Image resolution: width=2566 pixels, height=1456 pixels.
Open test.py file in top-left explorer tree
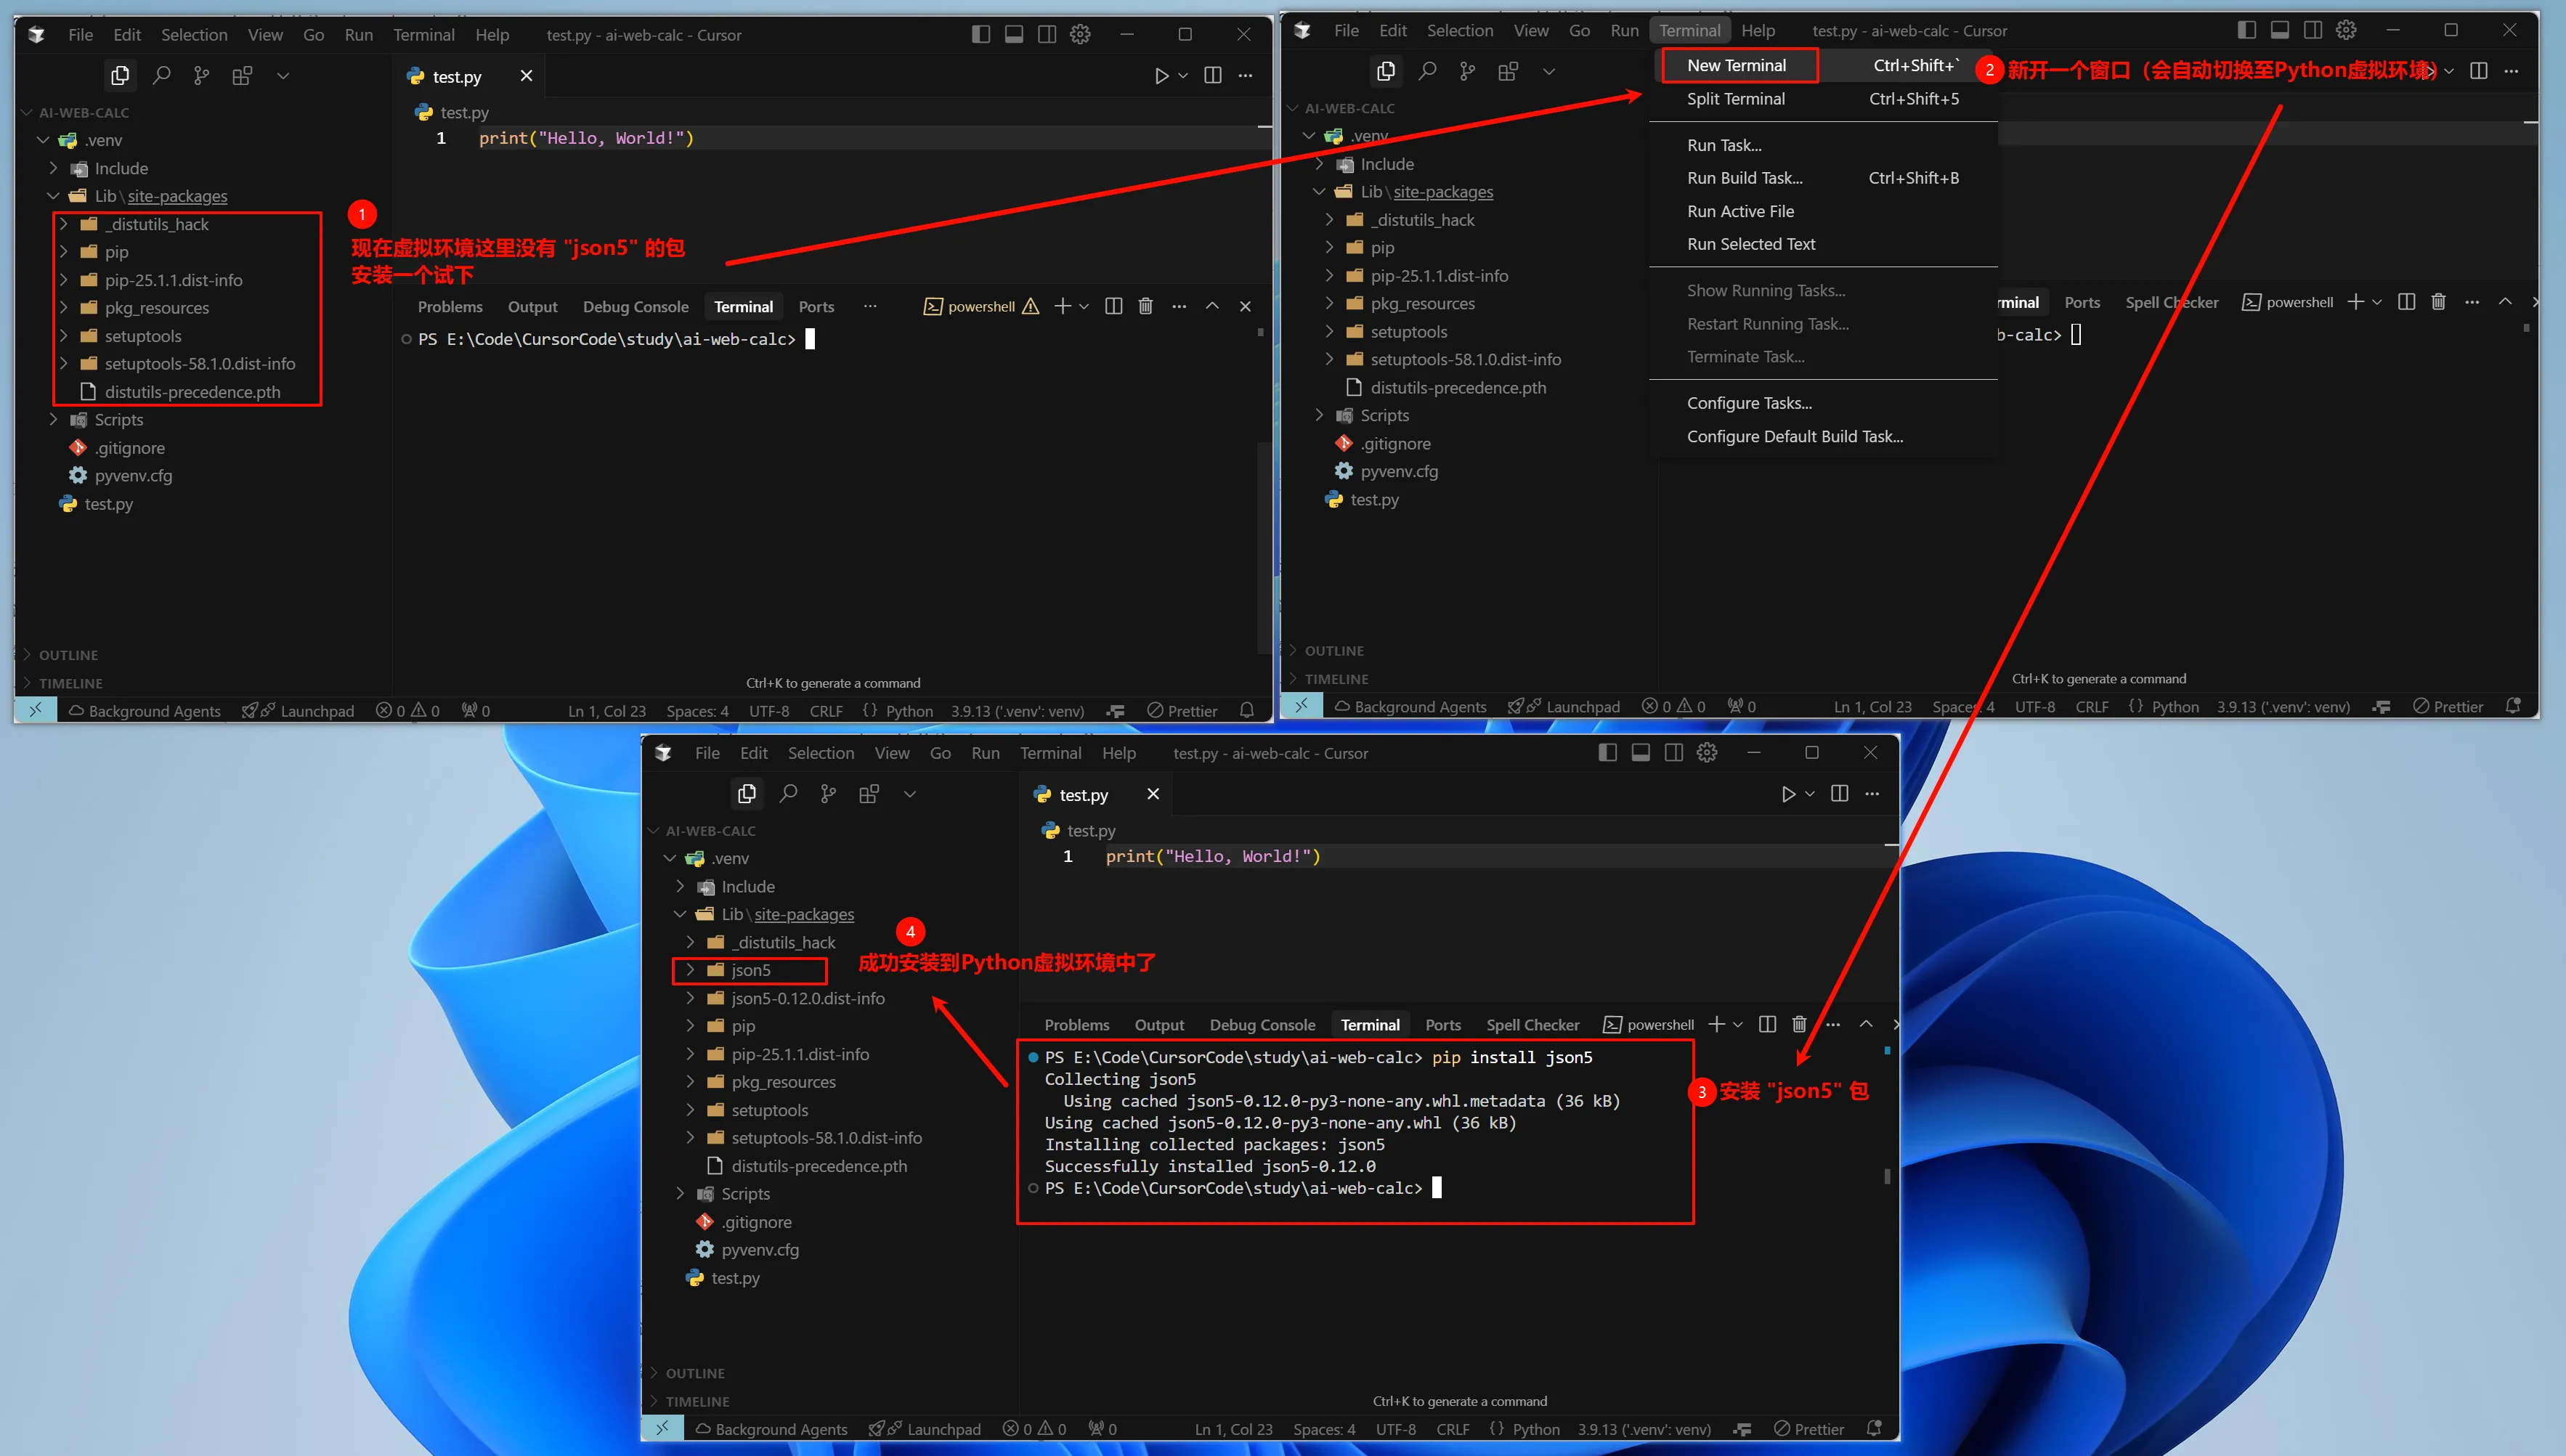pyautogui.click(x=108, y=503)
